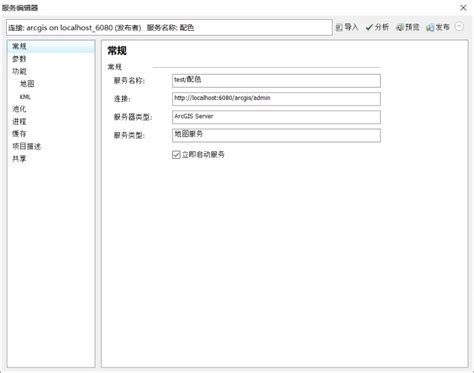
Task: Click the Preview (预览) icon
Action: point(400,27)
